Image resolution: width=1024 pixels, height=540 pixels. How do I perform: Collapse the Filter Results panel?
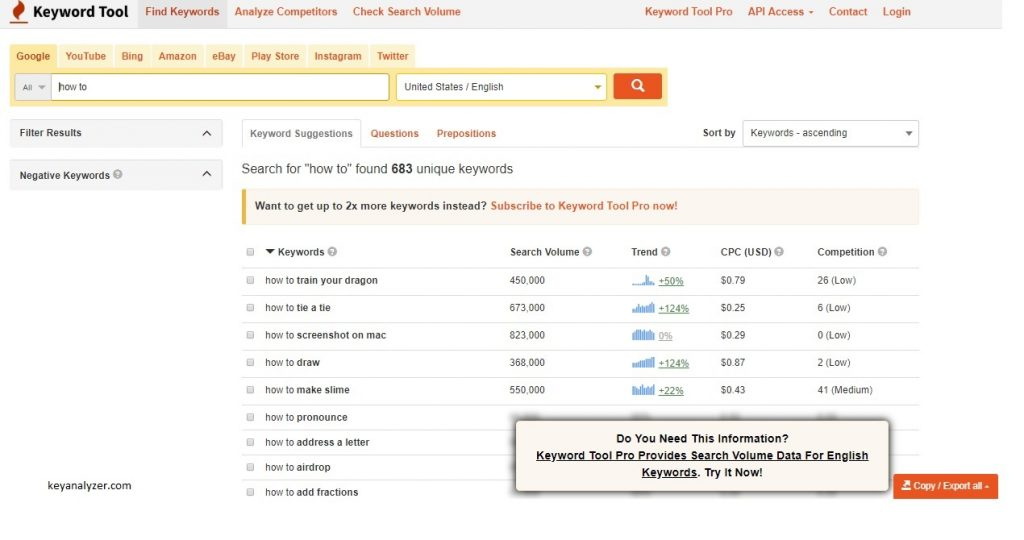tap(206, 133)
